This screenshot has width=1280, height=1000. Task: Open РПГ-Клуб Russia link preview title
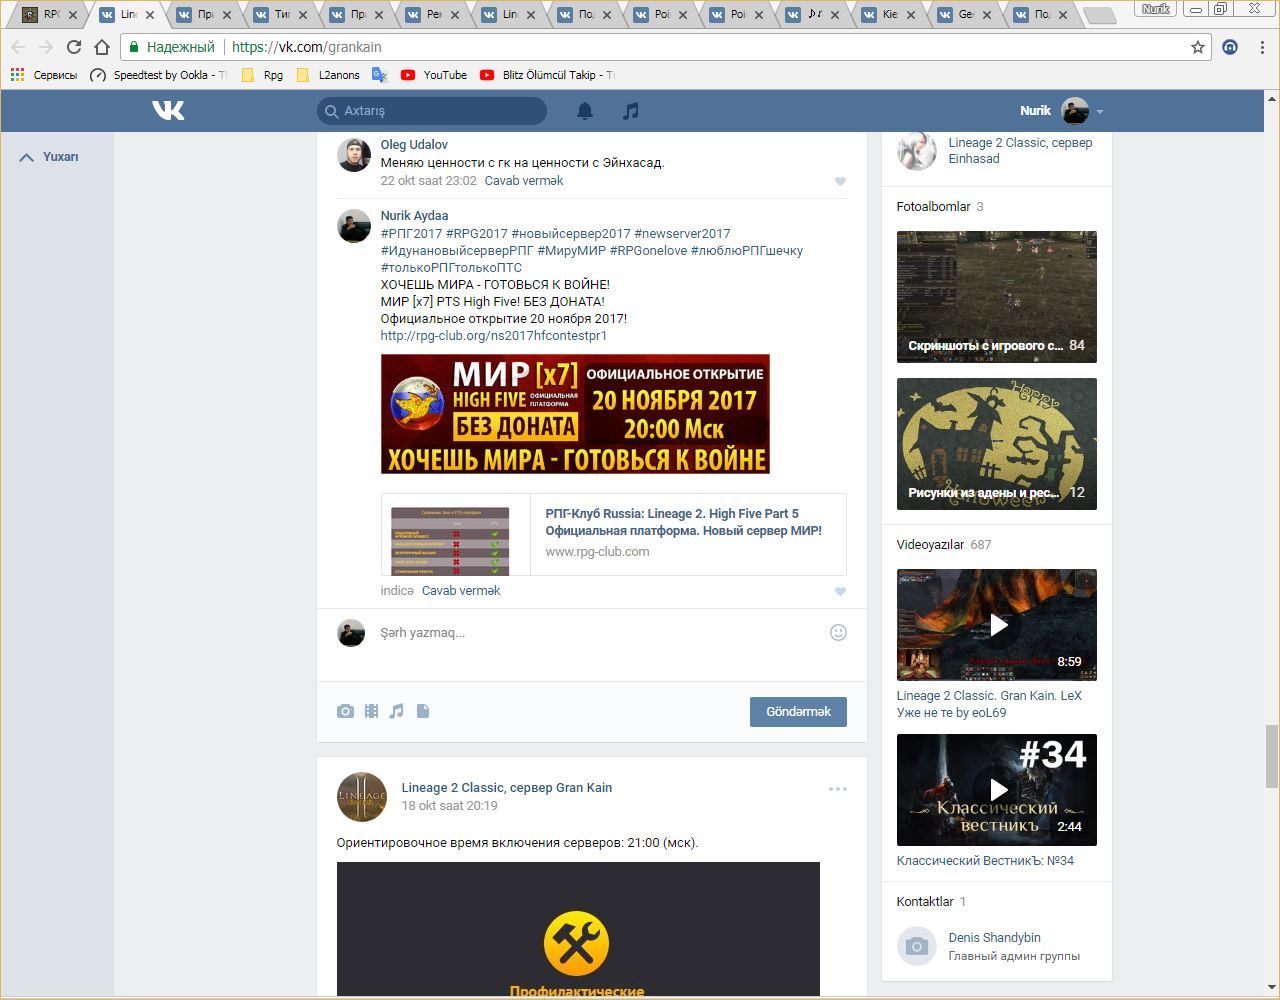coord(683,522)
